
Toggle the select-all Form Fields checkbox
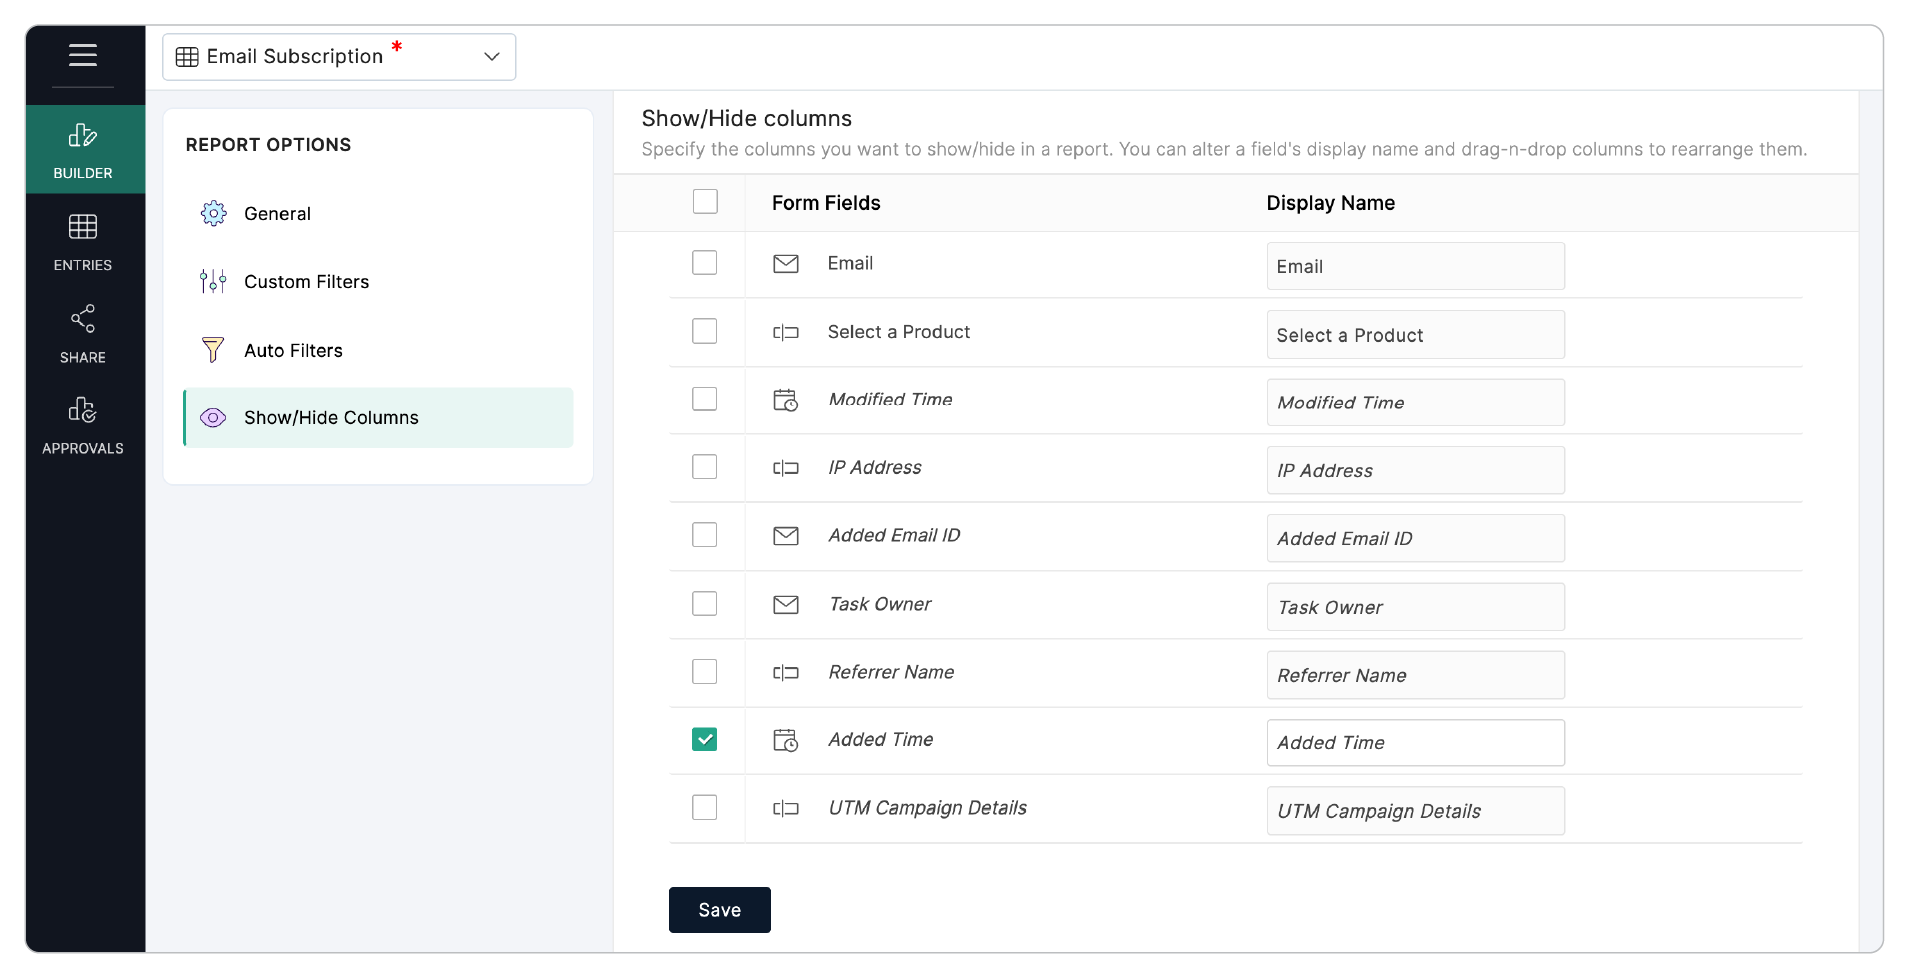pos(705,202)
